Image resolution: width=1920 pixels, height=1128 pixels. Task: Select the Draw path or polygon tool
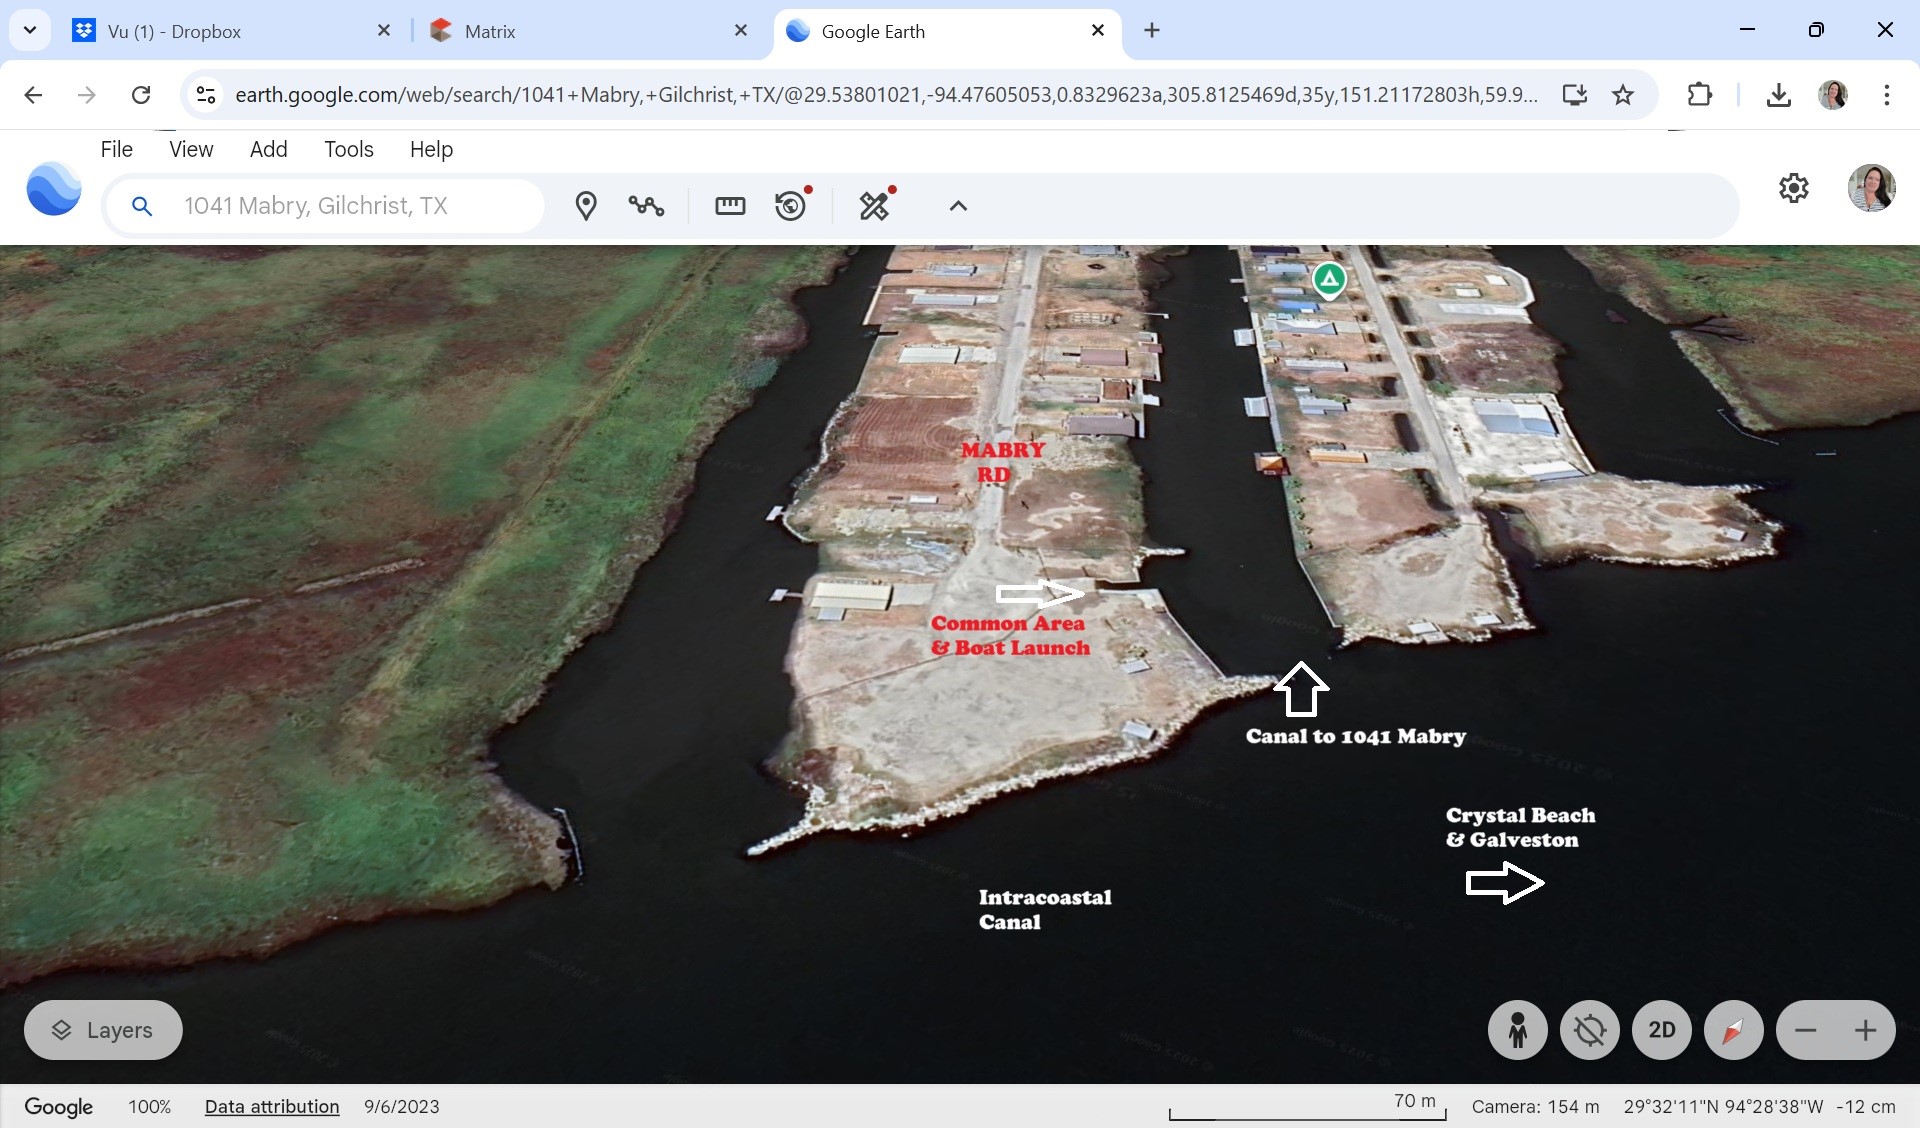(646, 206)
